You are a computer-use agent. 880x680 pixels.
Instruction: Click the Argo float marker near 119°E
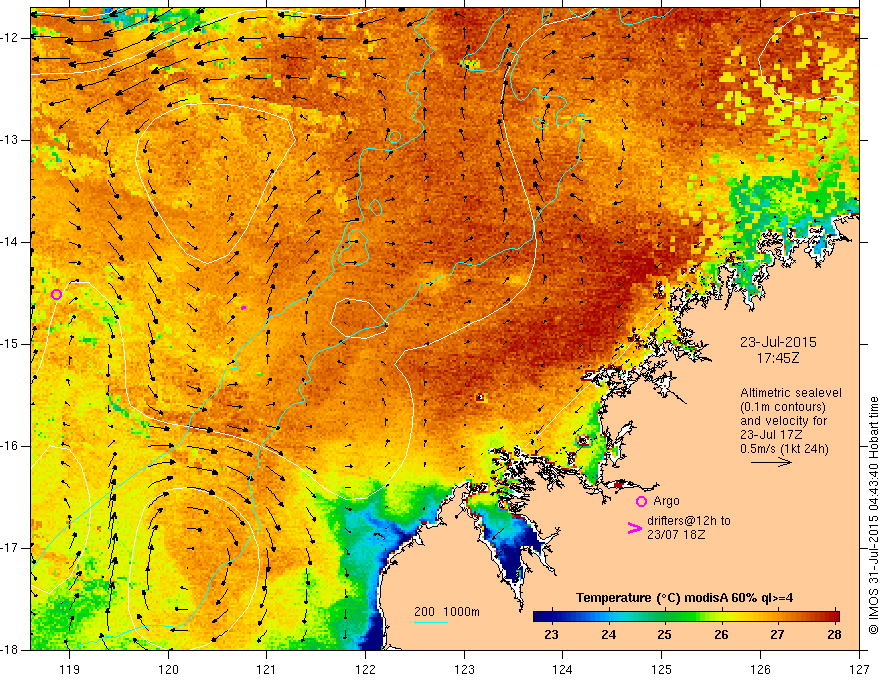point(56,295)
